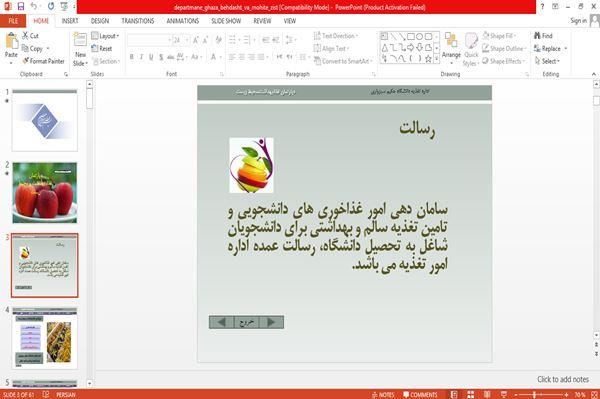Click the Undo arrow icon

point(34,7)
